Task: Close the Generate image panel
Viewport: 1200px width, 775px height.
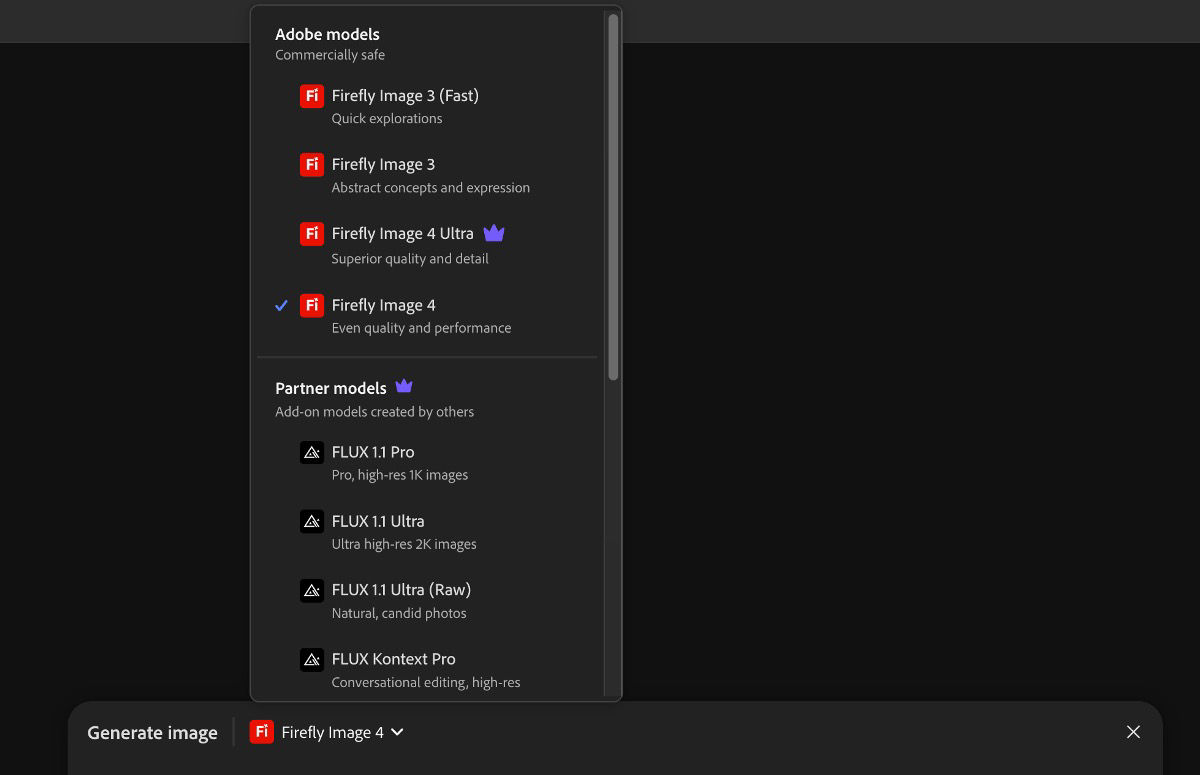Action: point(1133,732)
